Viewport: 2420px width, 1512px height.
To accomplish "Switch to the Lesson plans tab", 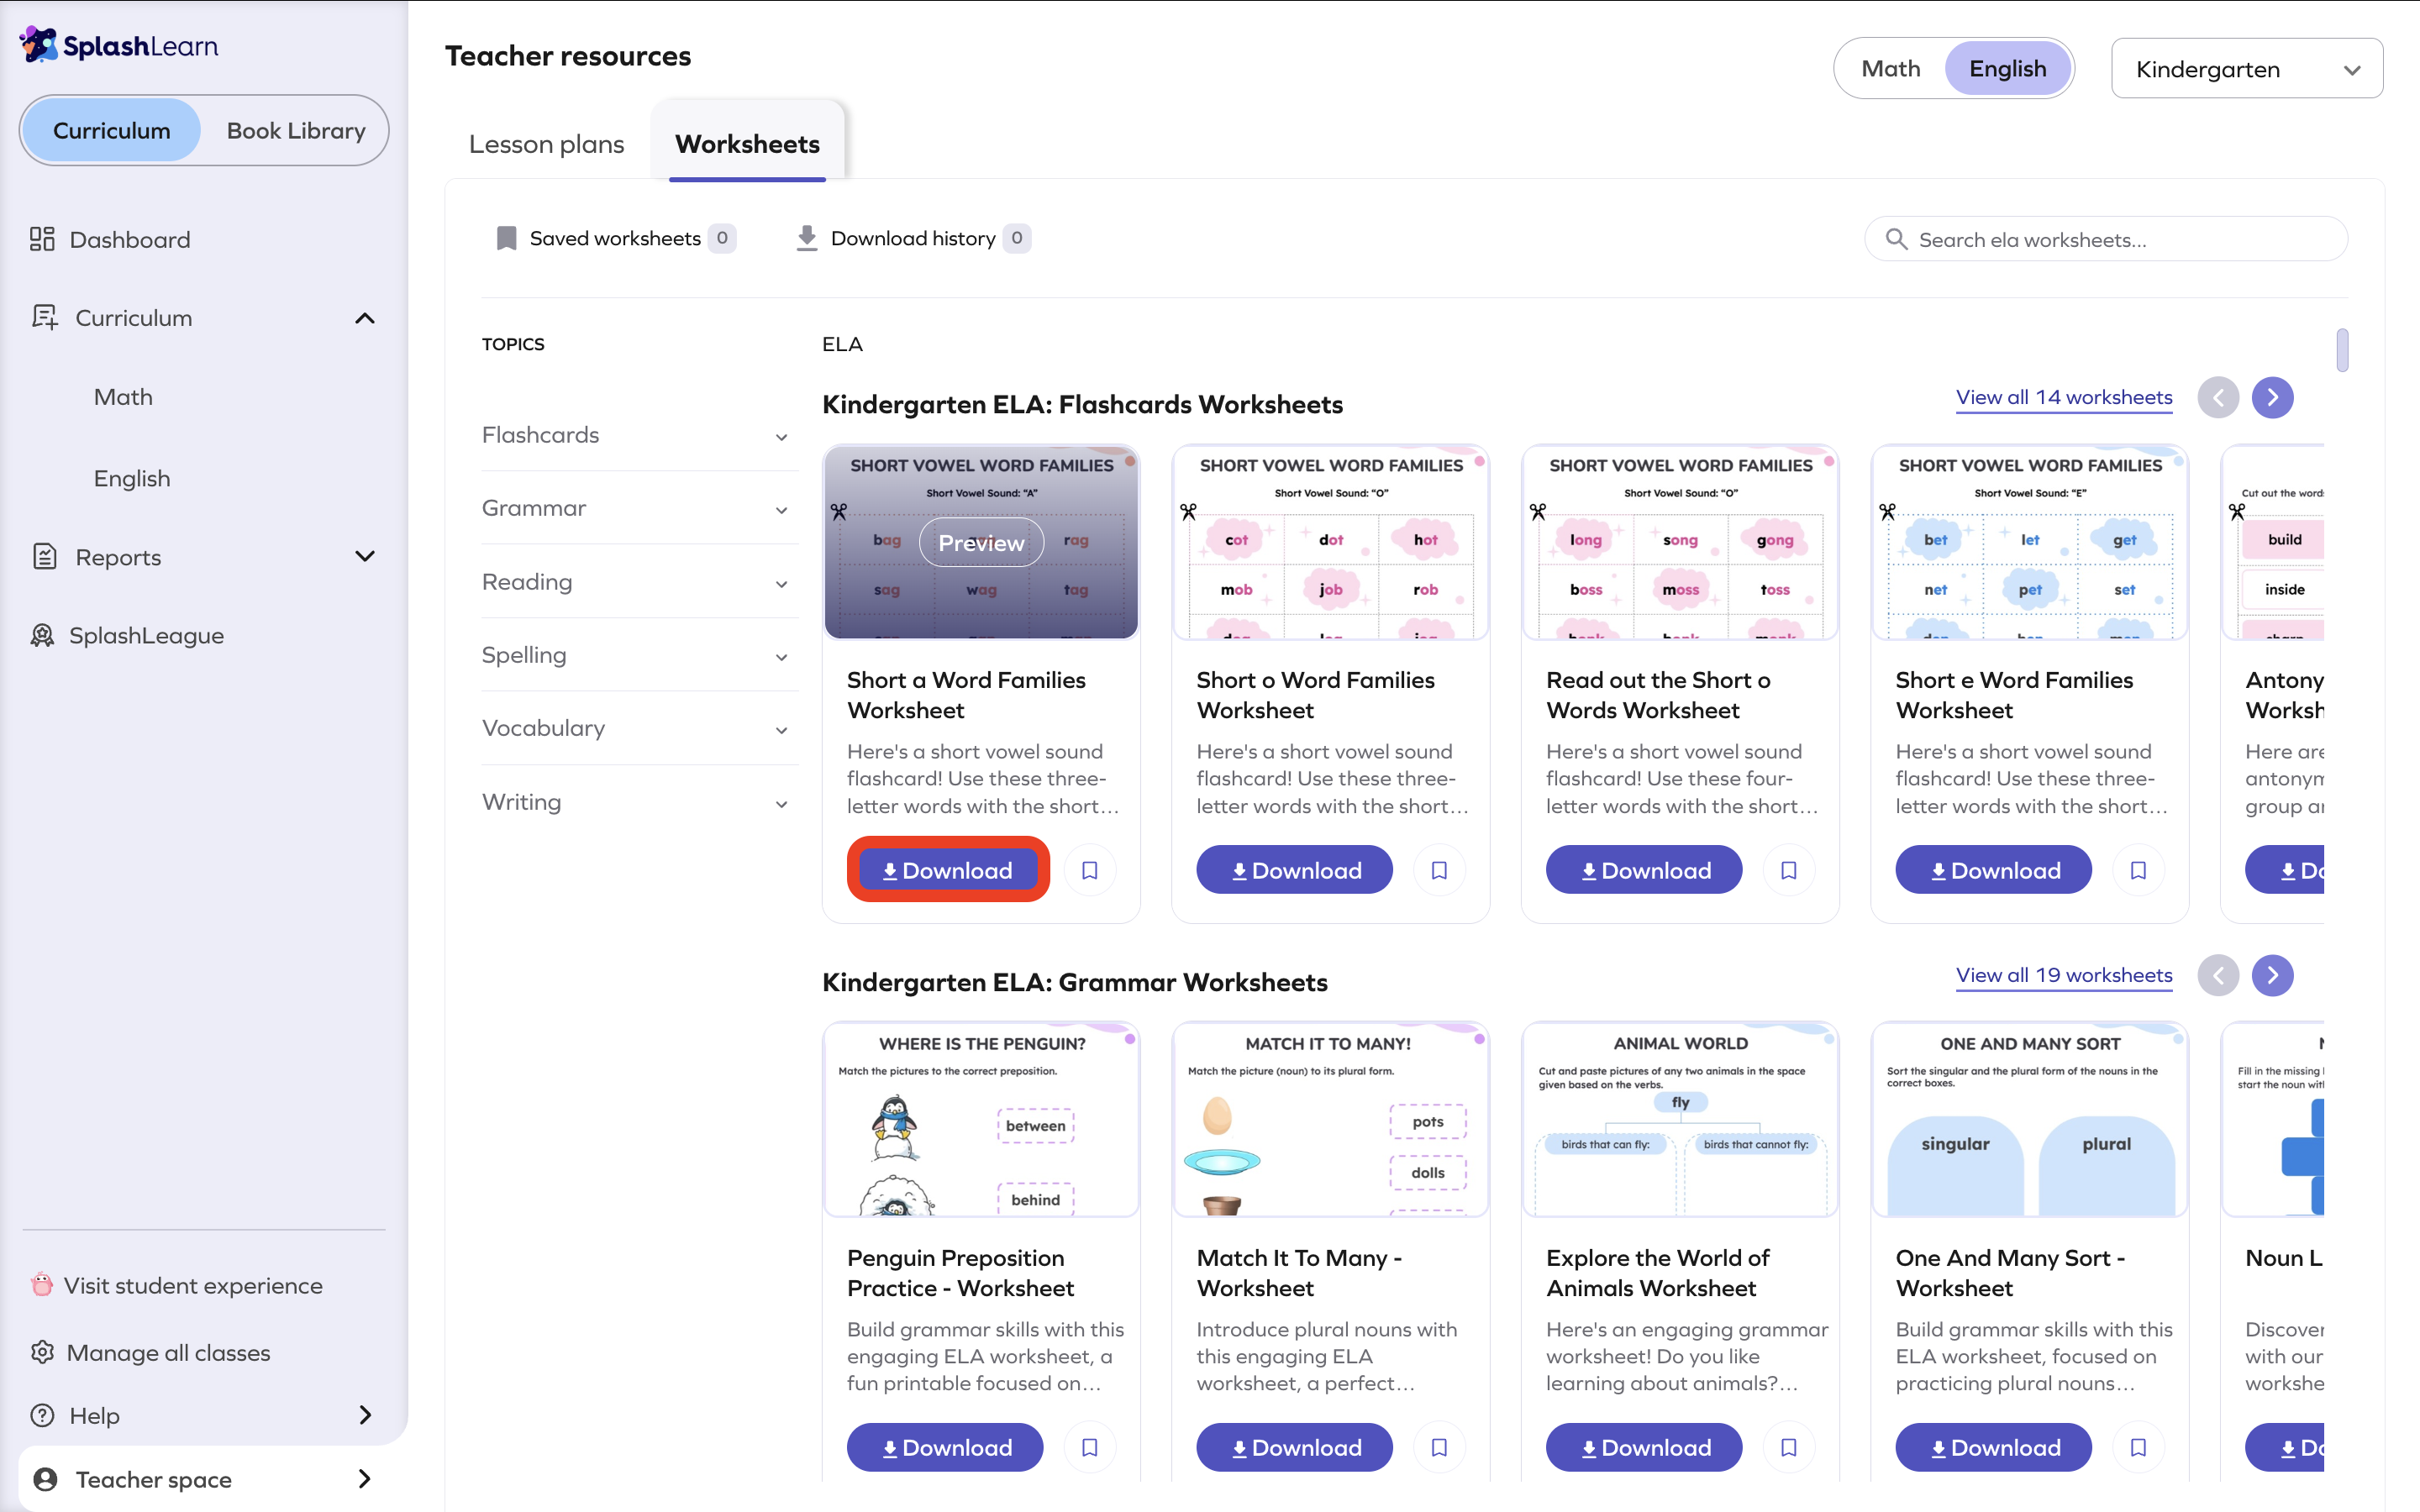I will tap(547, 144).
